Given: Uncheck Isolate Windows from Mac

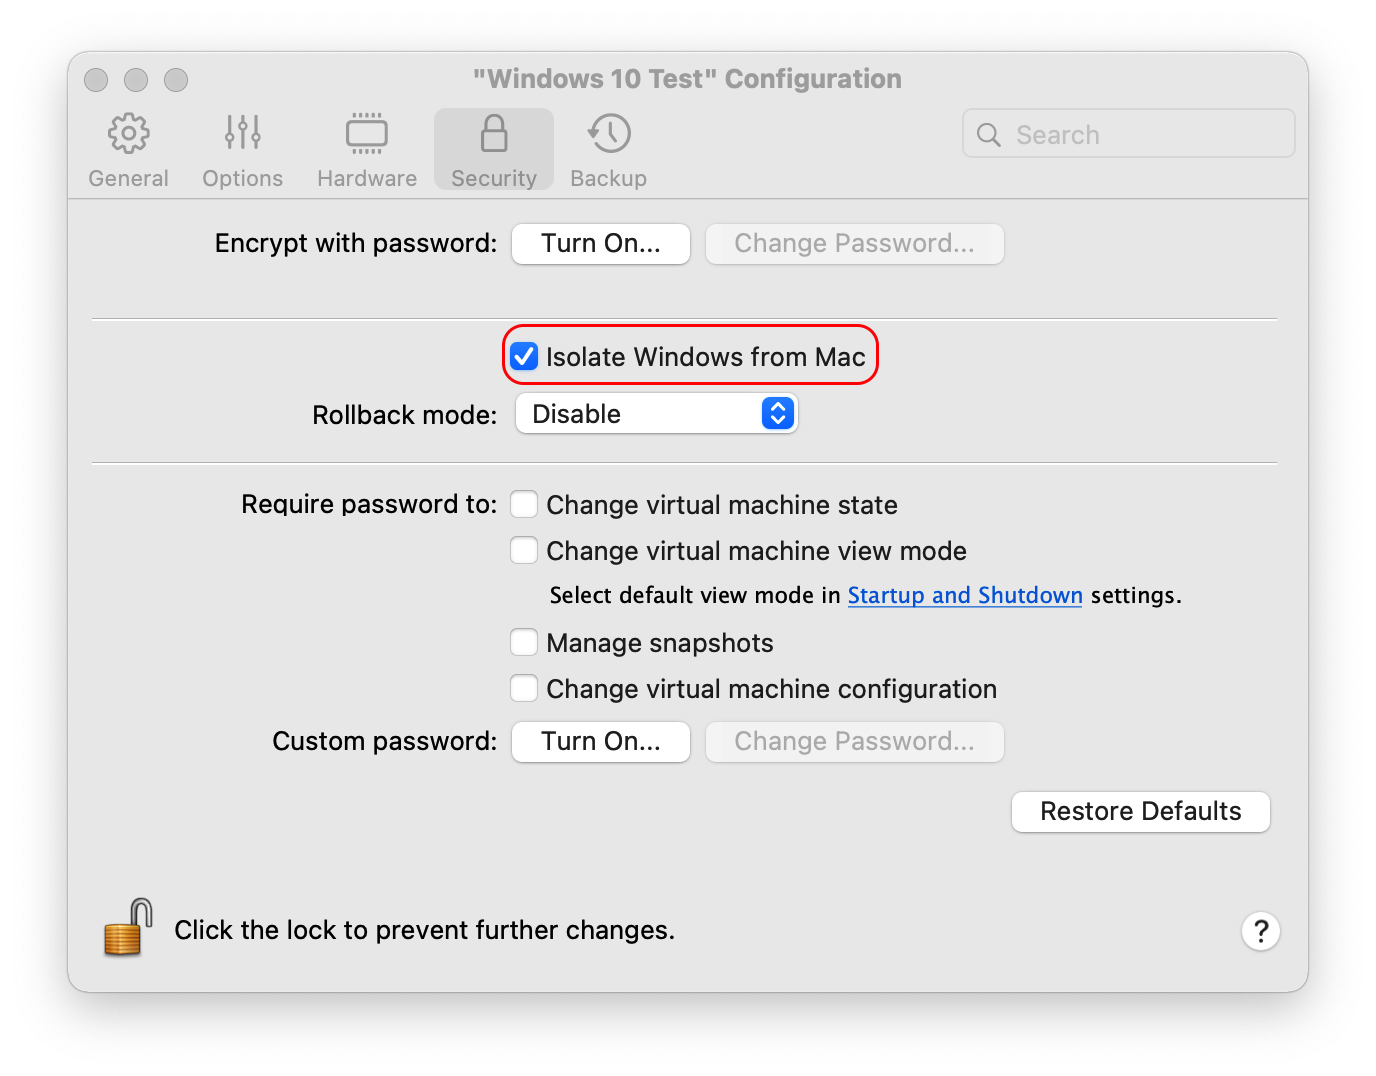Looking at the screenshot, I should pos(525,357).
